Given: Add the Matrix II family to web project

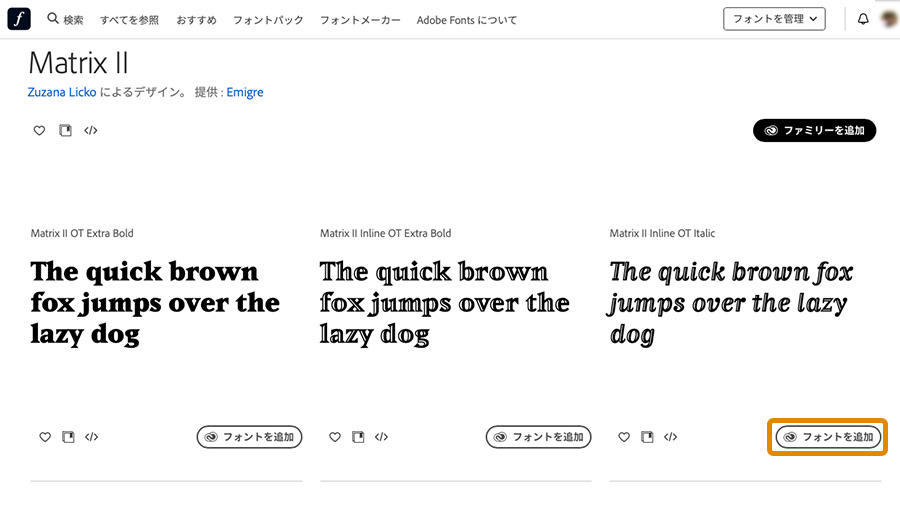Looking at the screenshot, I should tap(65, 131).
